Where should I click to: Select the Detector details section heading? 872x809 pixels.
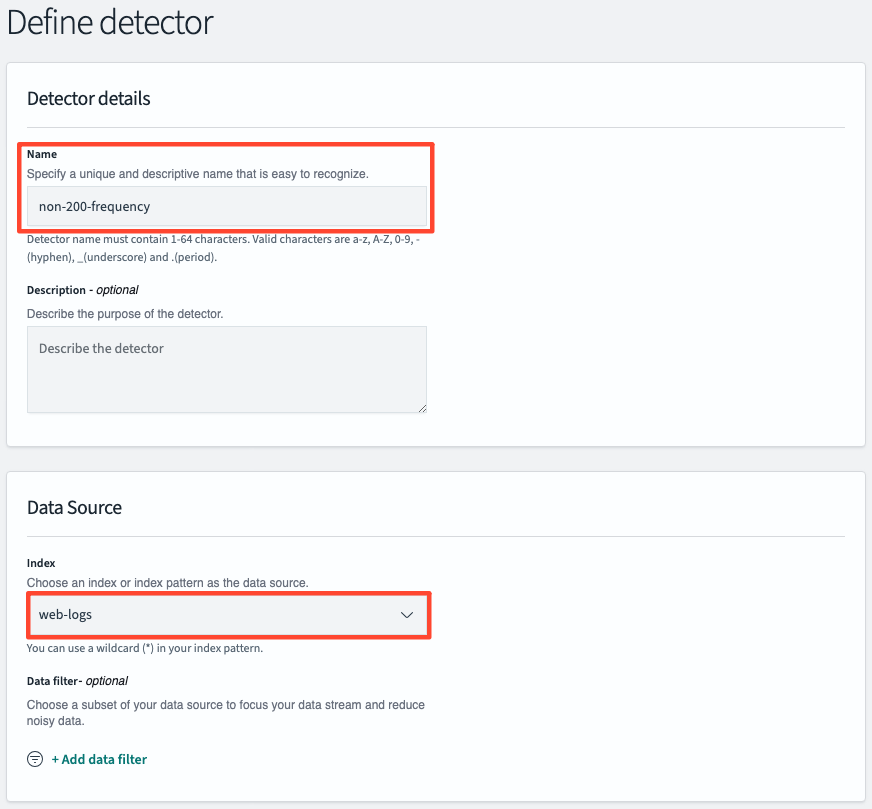[89, 98]
